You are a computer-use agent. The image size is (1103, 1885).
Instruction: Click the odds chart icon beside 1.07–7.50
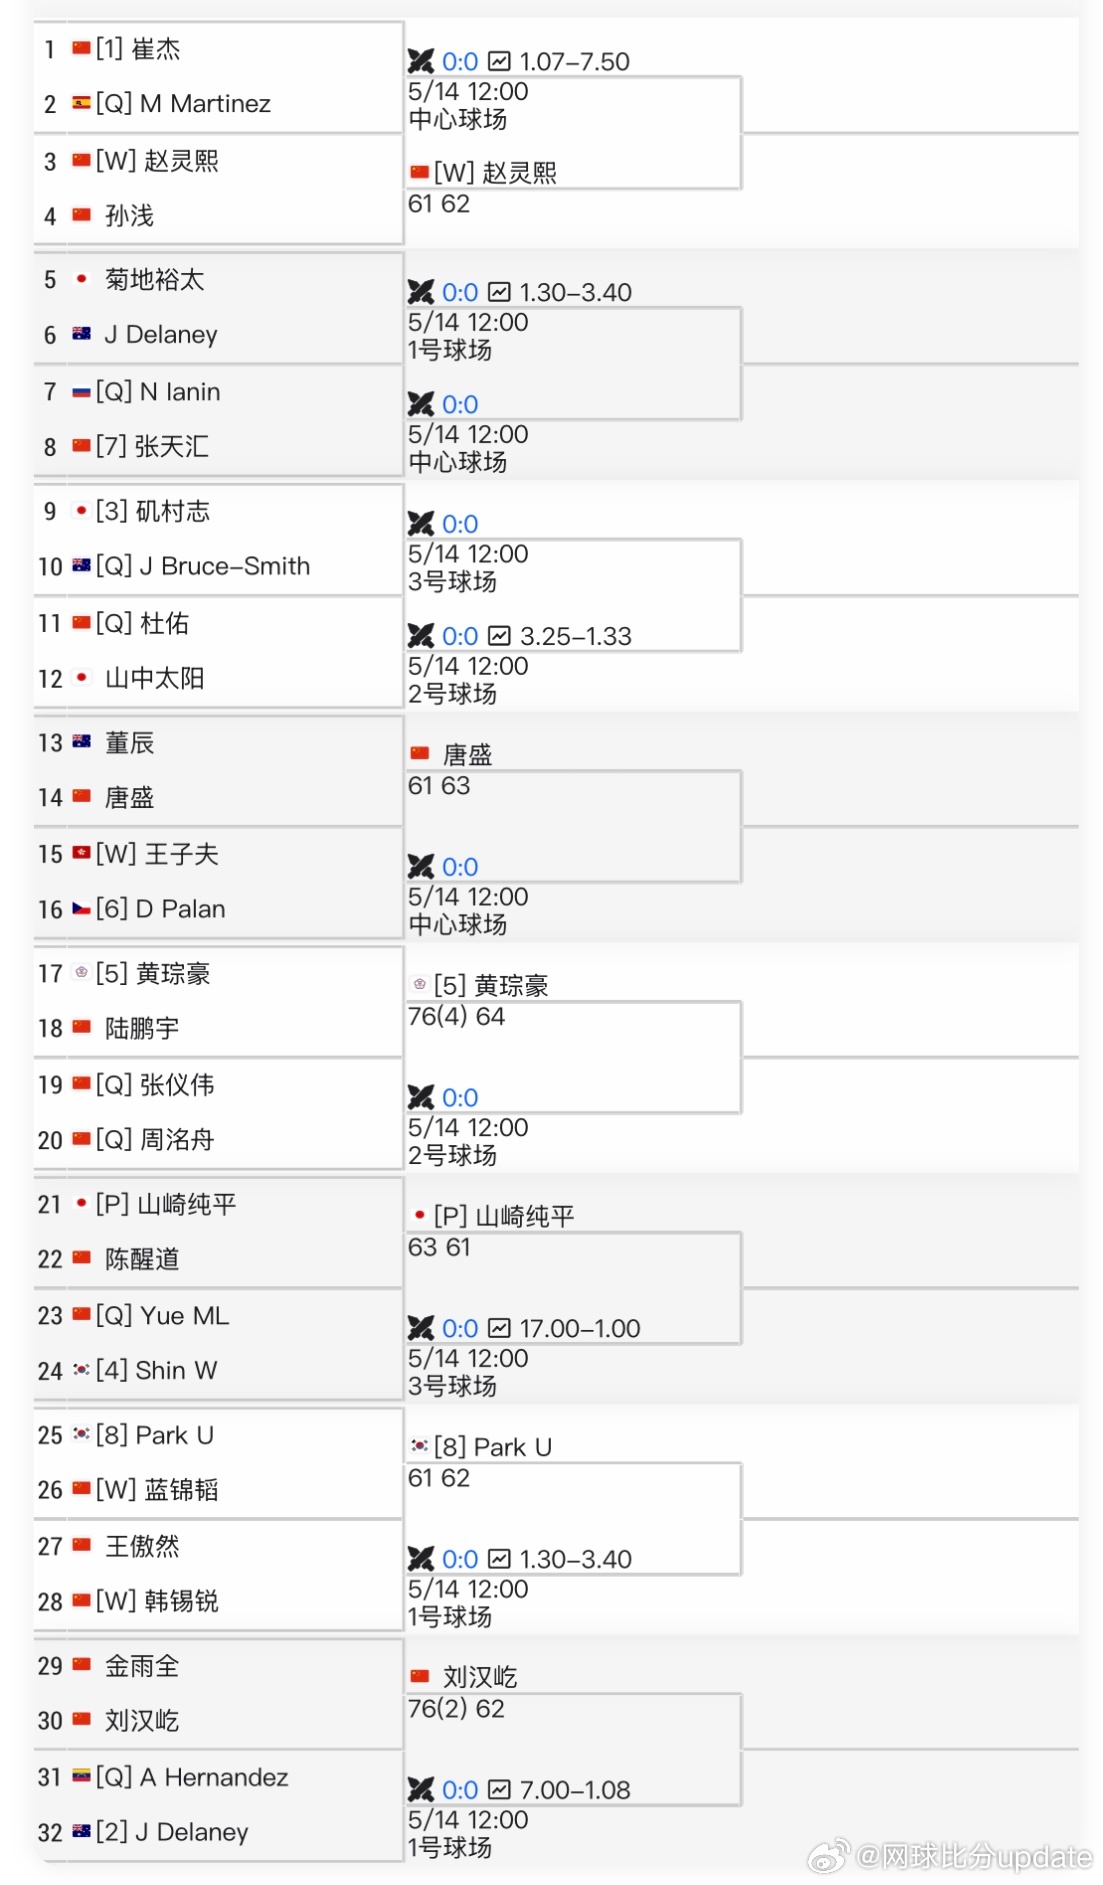pos(499,61)
